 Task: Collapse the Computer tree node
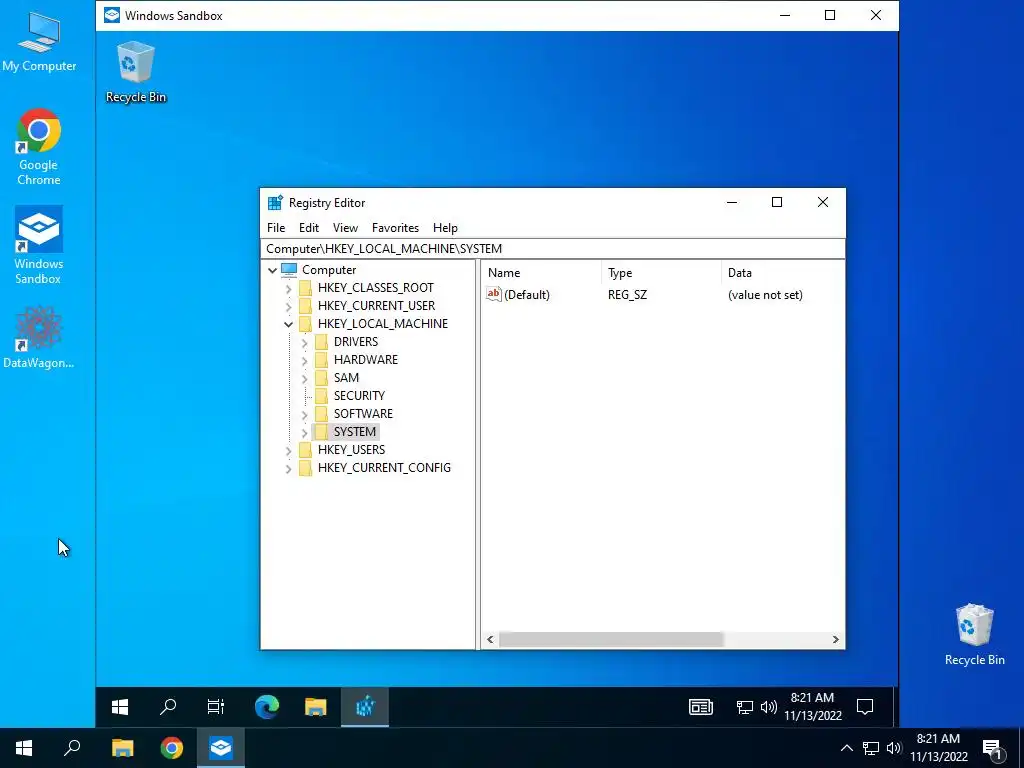click(x=272, y=270)
